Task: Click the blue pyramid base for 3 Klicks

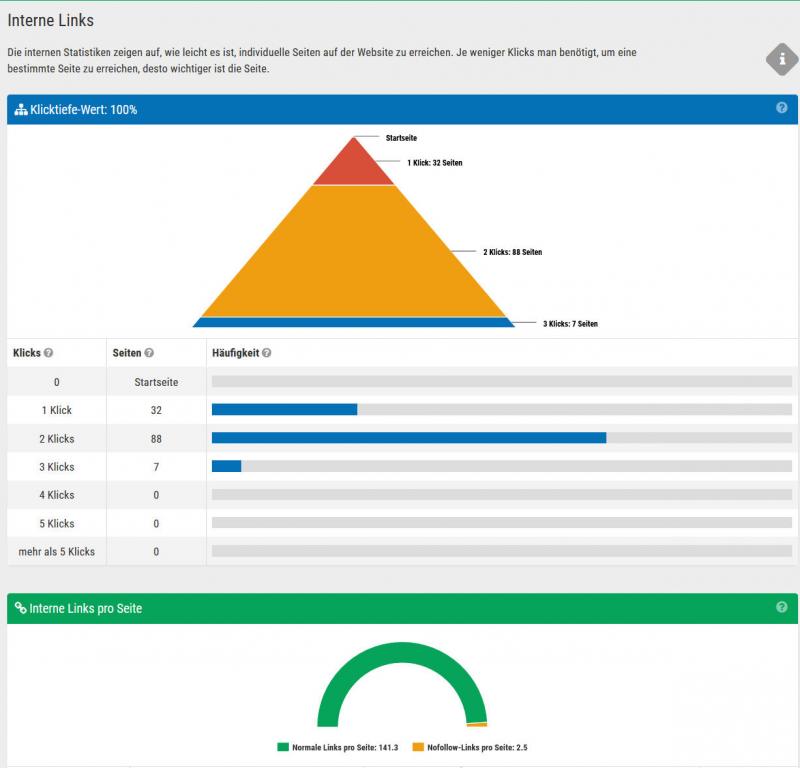Action: (x=354, y=322)
